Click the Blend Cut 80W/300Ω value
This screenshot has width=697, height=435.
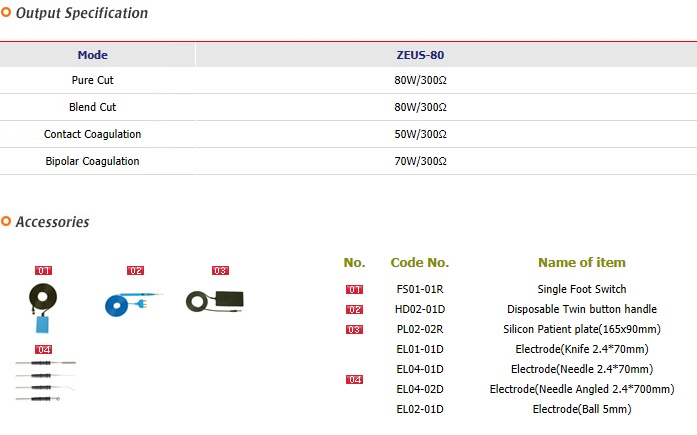(x=420, y=107)
